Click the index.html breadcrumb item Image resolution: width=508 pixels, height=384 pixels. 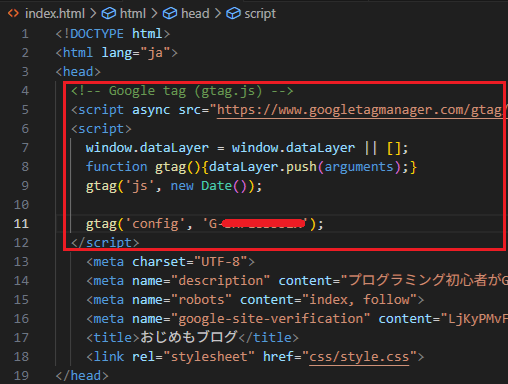pos(55,14)
